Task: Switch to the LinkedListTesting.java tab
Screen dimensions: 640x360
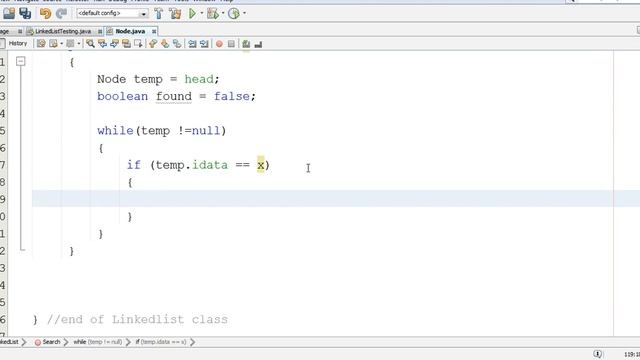Action: [x=62, y=31]
